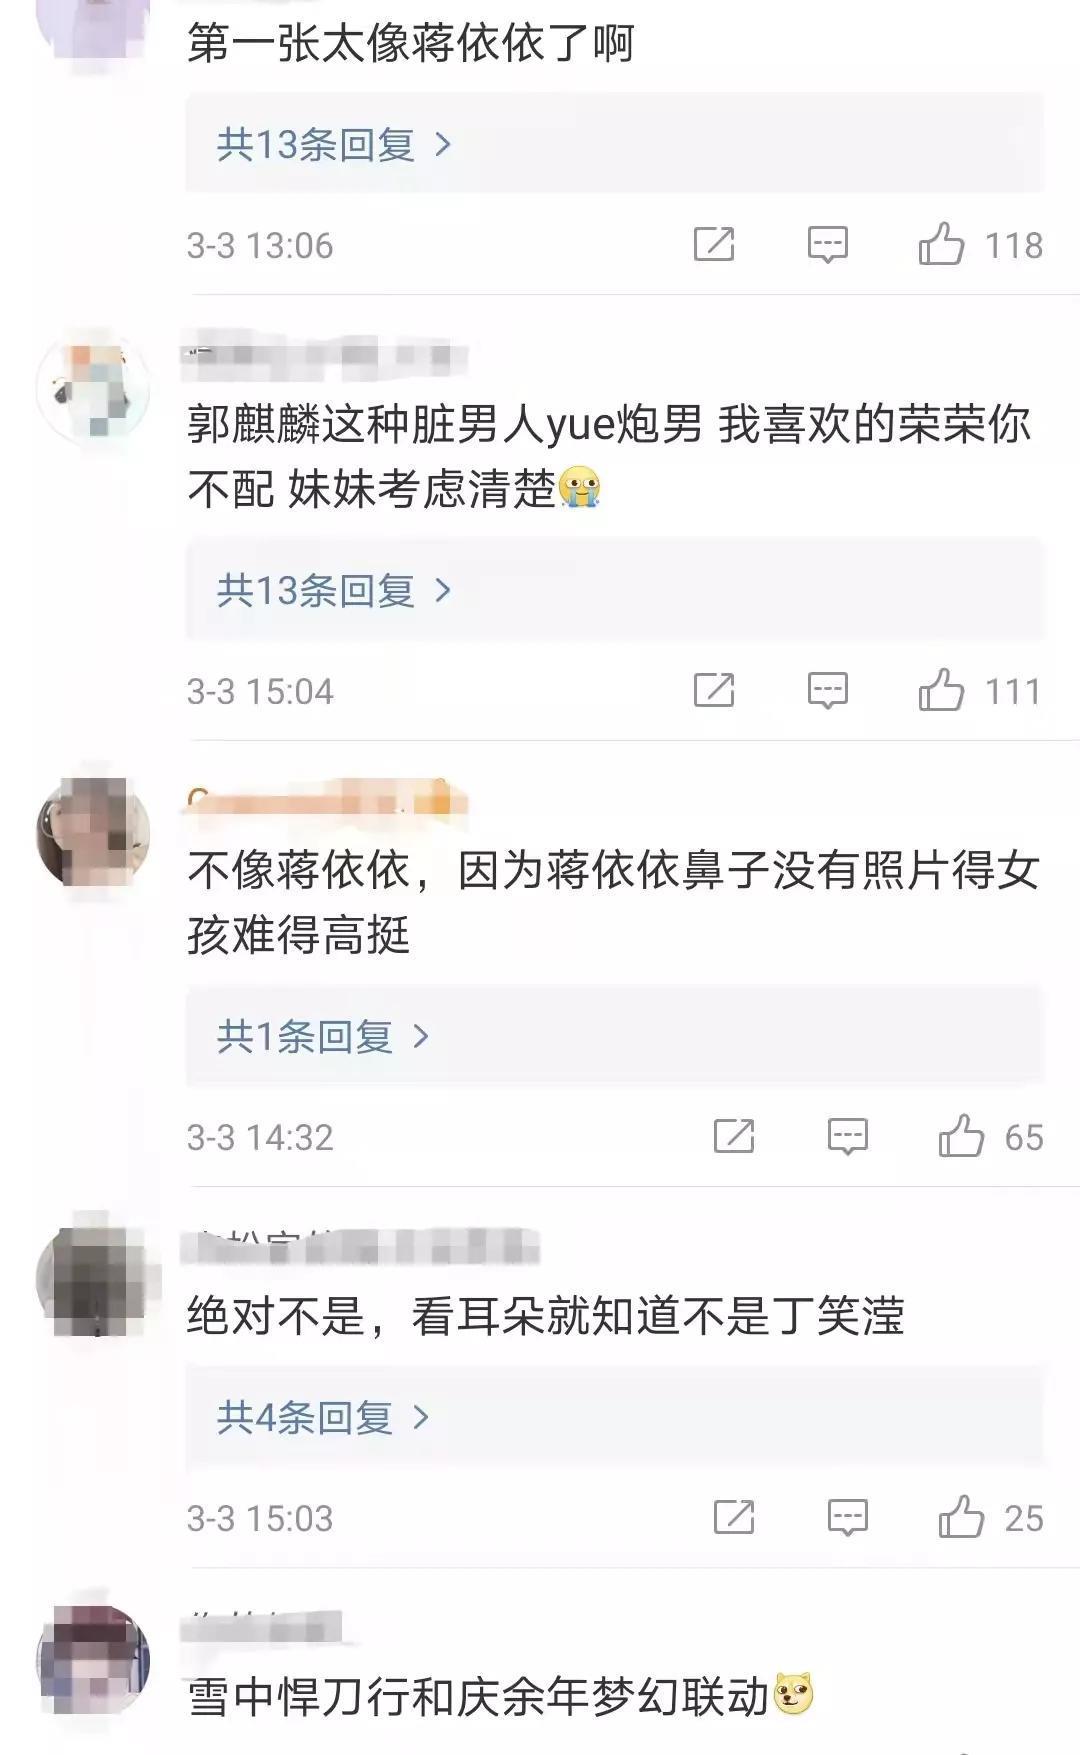Open avatar of 不像蒋依依 commenter
Image resolution: width=1080 pixels, height=1755 pixels.
pos(93,832)
